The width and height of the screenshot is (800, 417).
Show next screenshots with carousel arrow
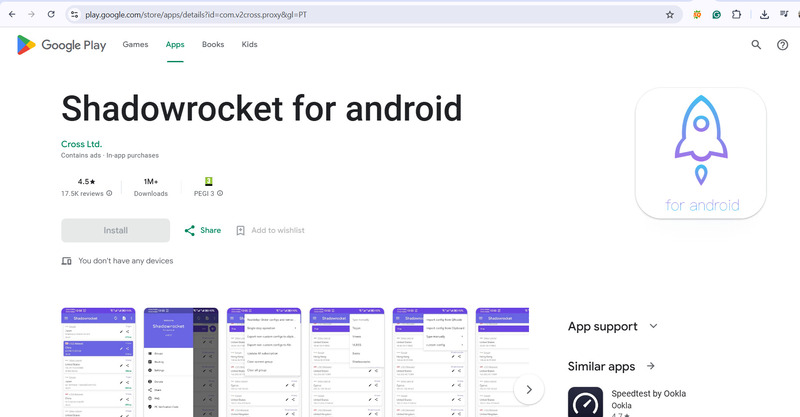click(x=529, y=389)
